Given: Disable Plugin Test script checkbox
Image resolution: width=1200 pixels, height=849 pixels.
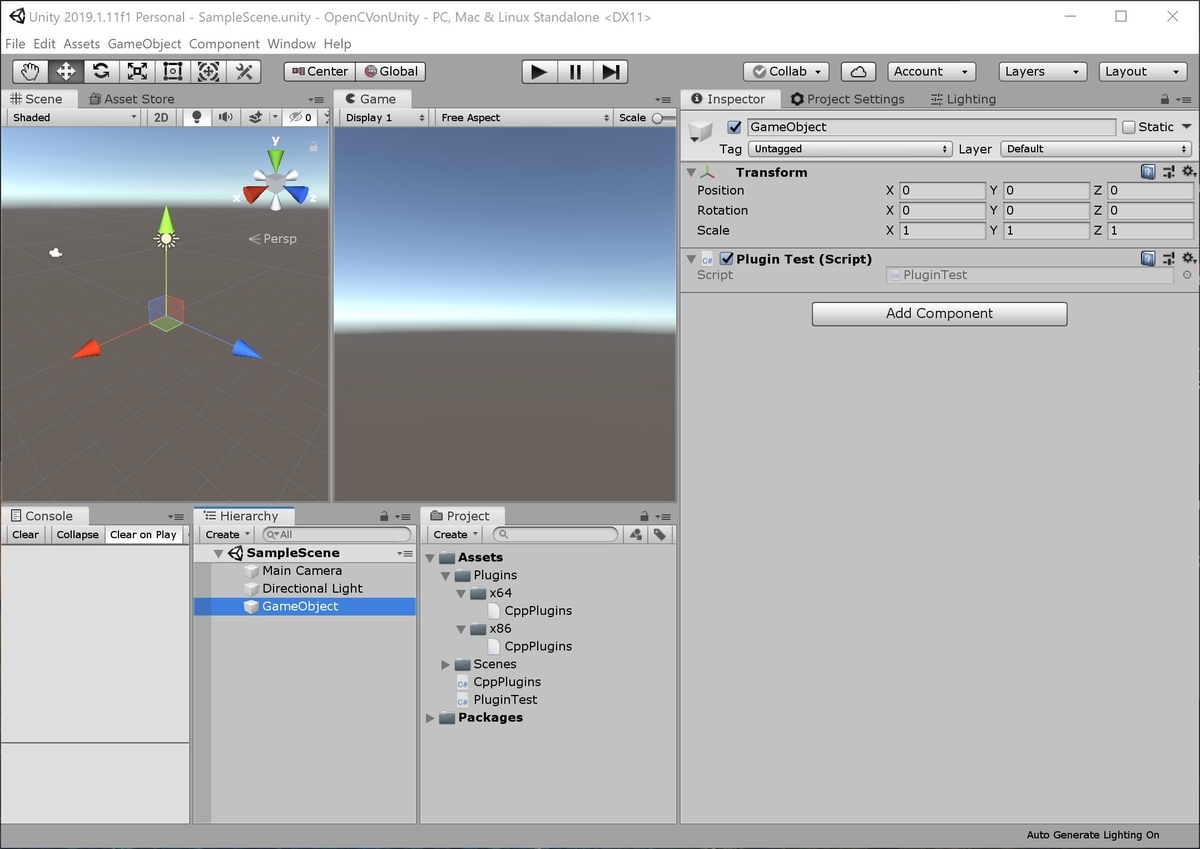Looking at the screenshot, I should point(727,258).
